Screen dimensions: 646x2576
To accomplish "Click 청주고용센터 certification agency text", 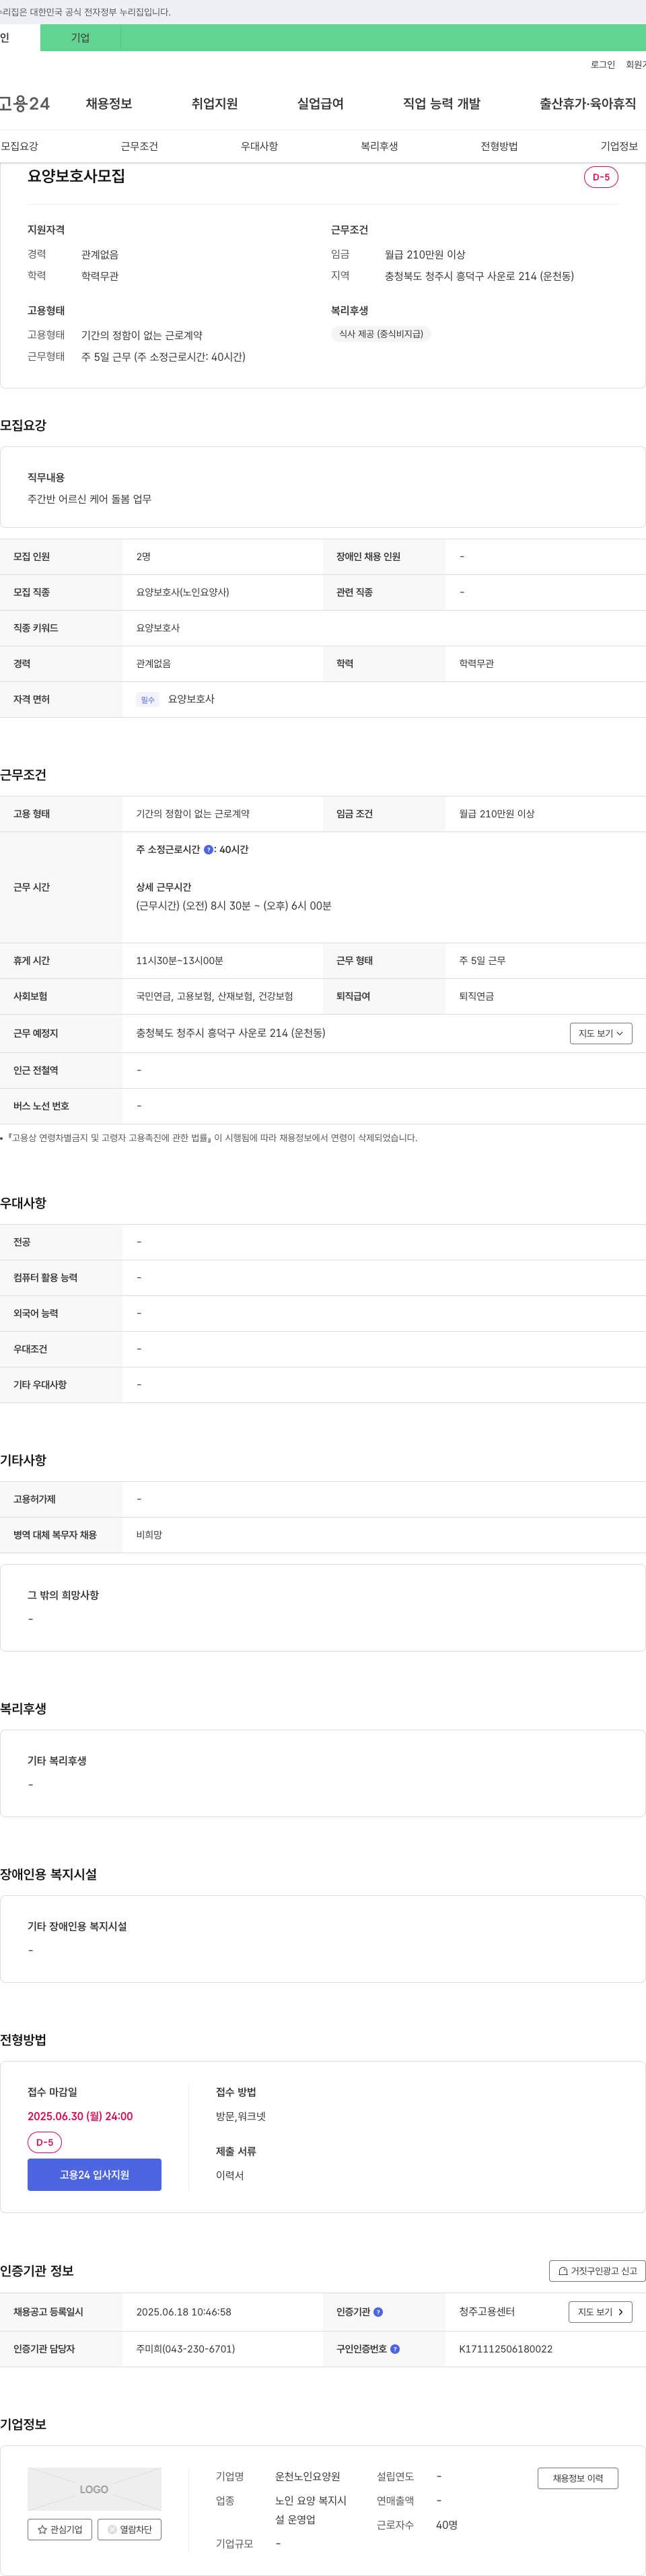I will point(487,2312).
